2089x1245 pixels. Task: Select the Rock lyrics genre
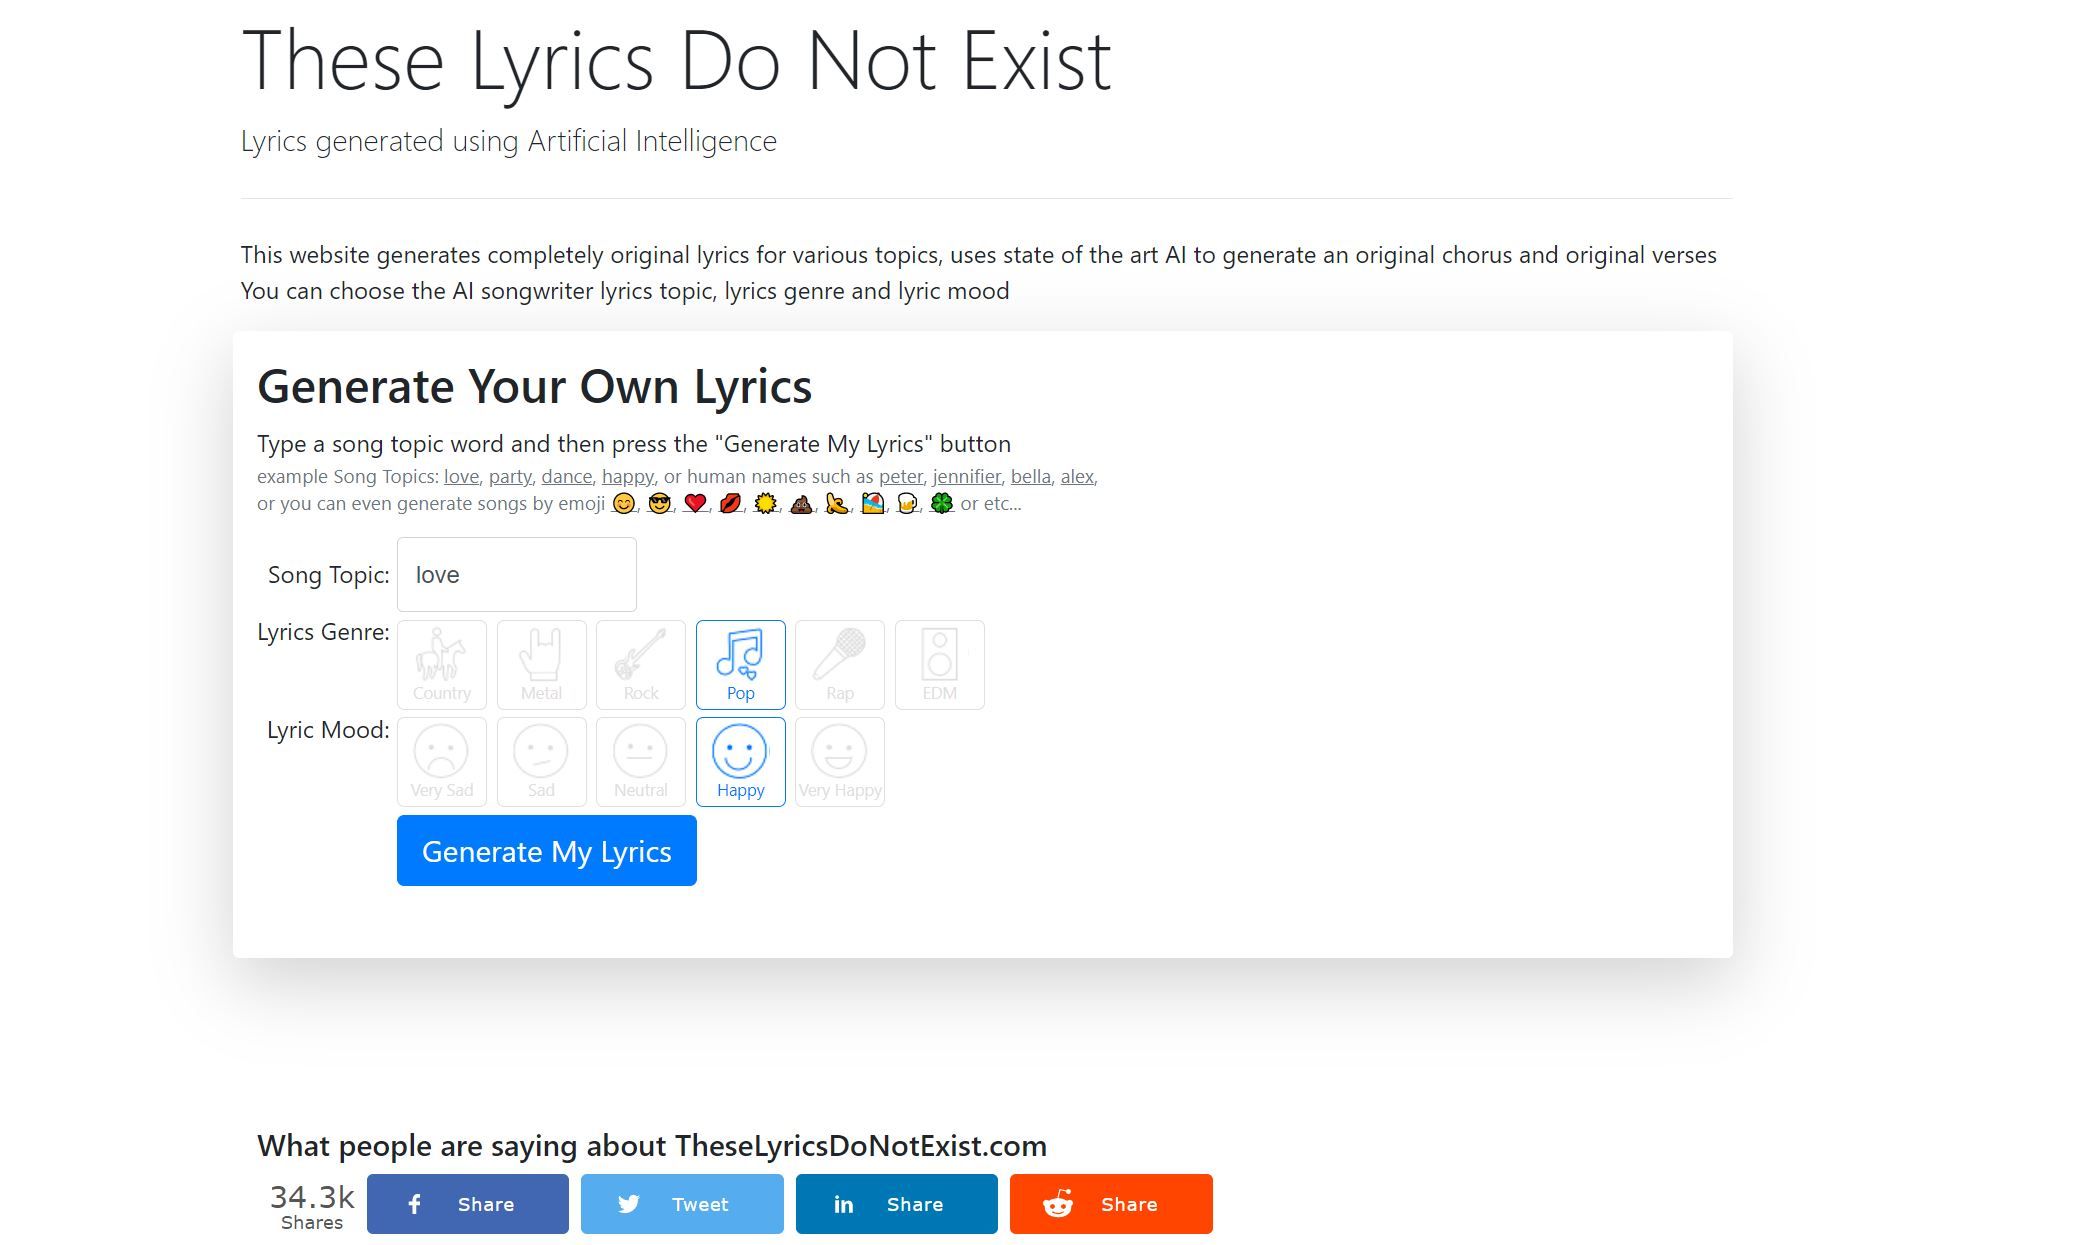point(640,664)
